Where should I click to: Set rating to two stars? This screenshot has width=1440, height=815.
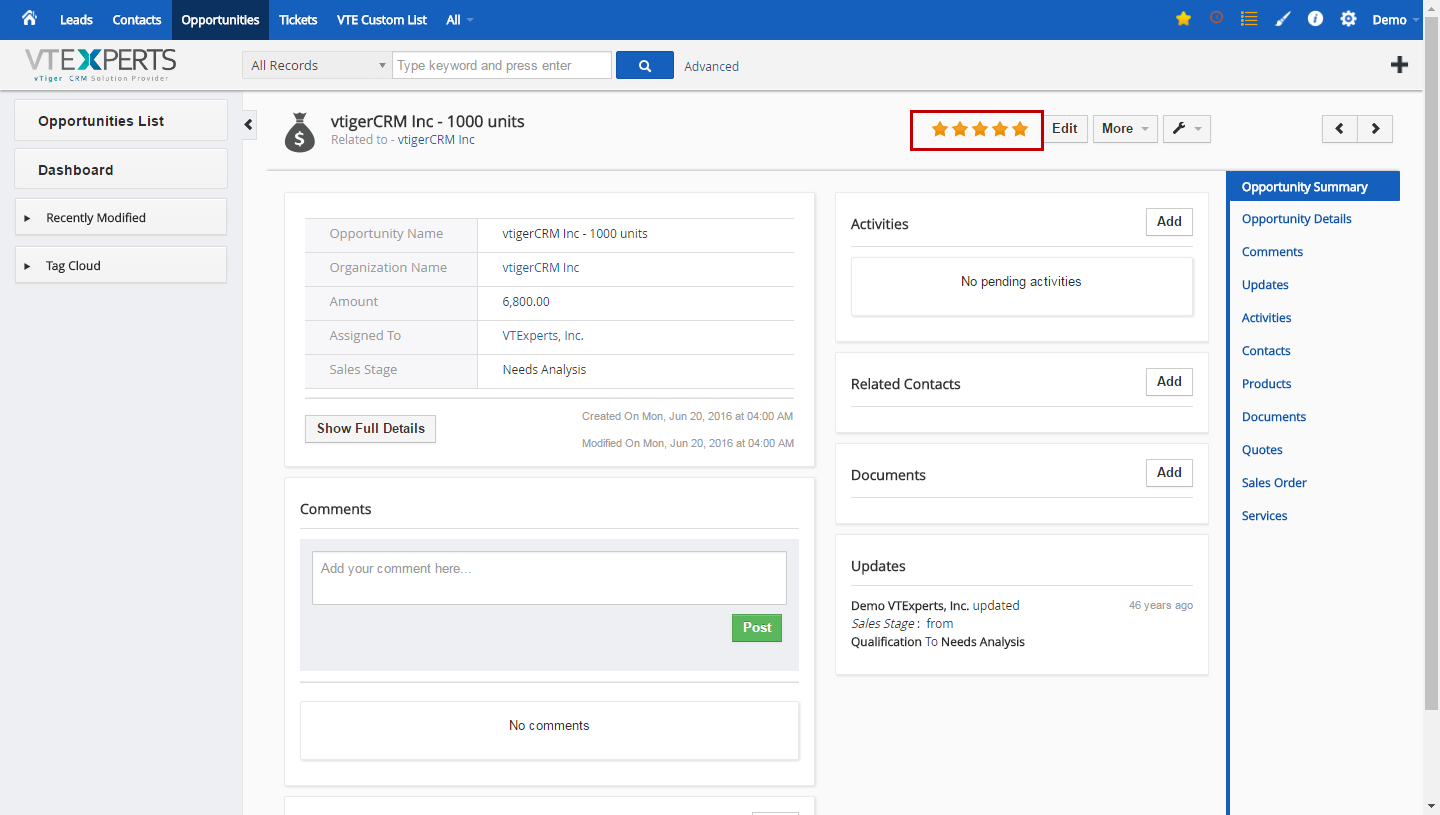959,129
